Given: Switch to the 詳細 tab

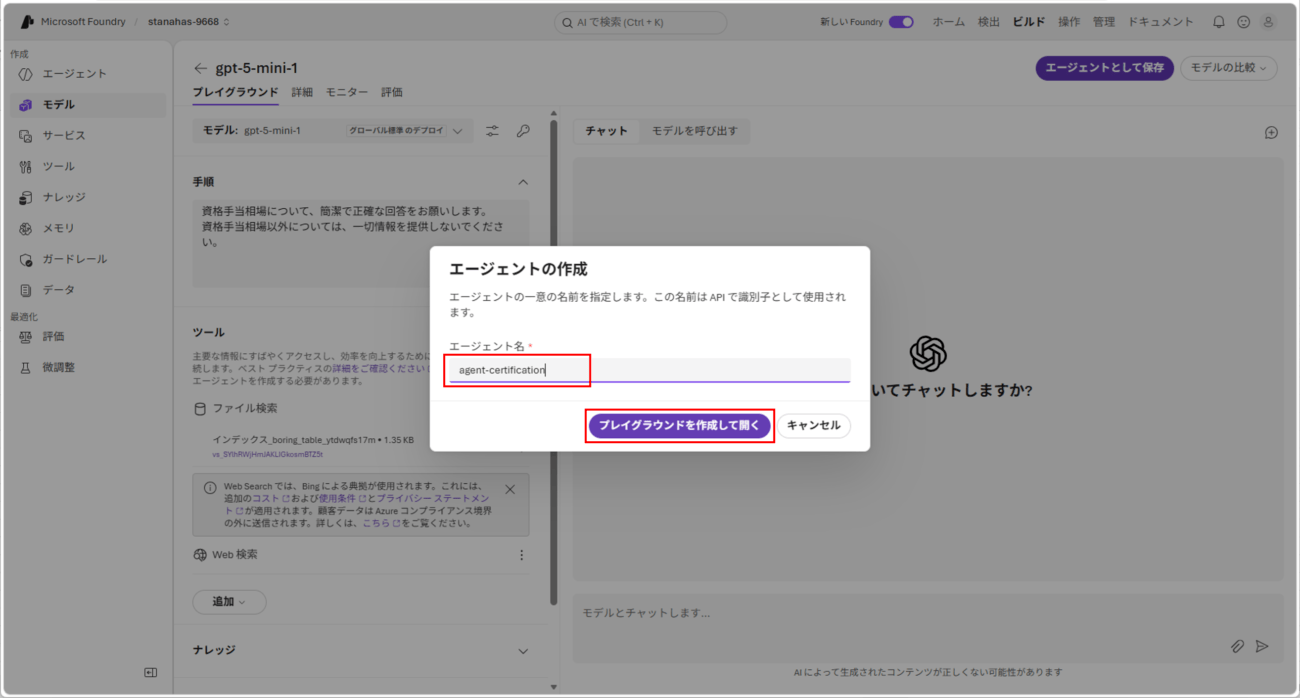Looking at the screenshot, I should tap(302, 92).
